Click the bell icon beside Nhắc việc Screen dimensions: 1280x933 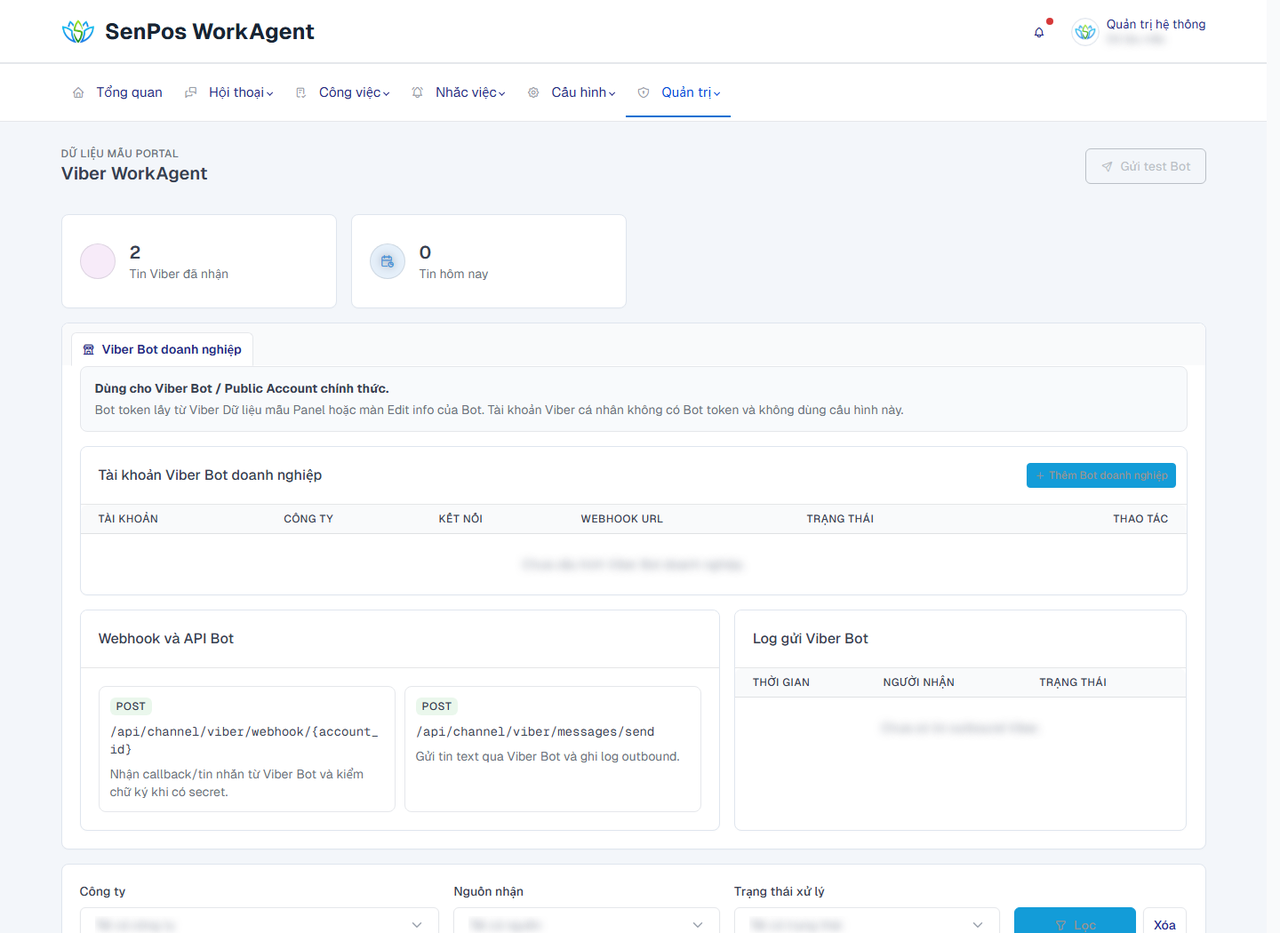pyautogui.click(x=417, y=92)
